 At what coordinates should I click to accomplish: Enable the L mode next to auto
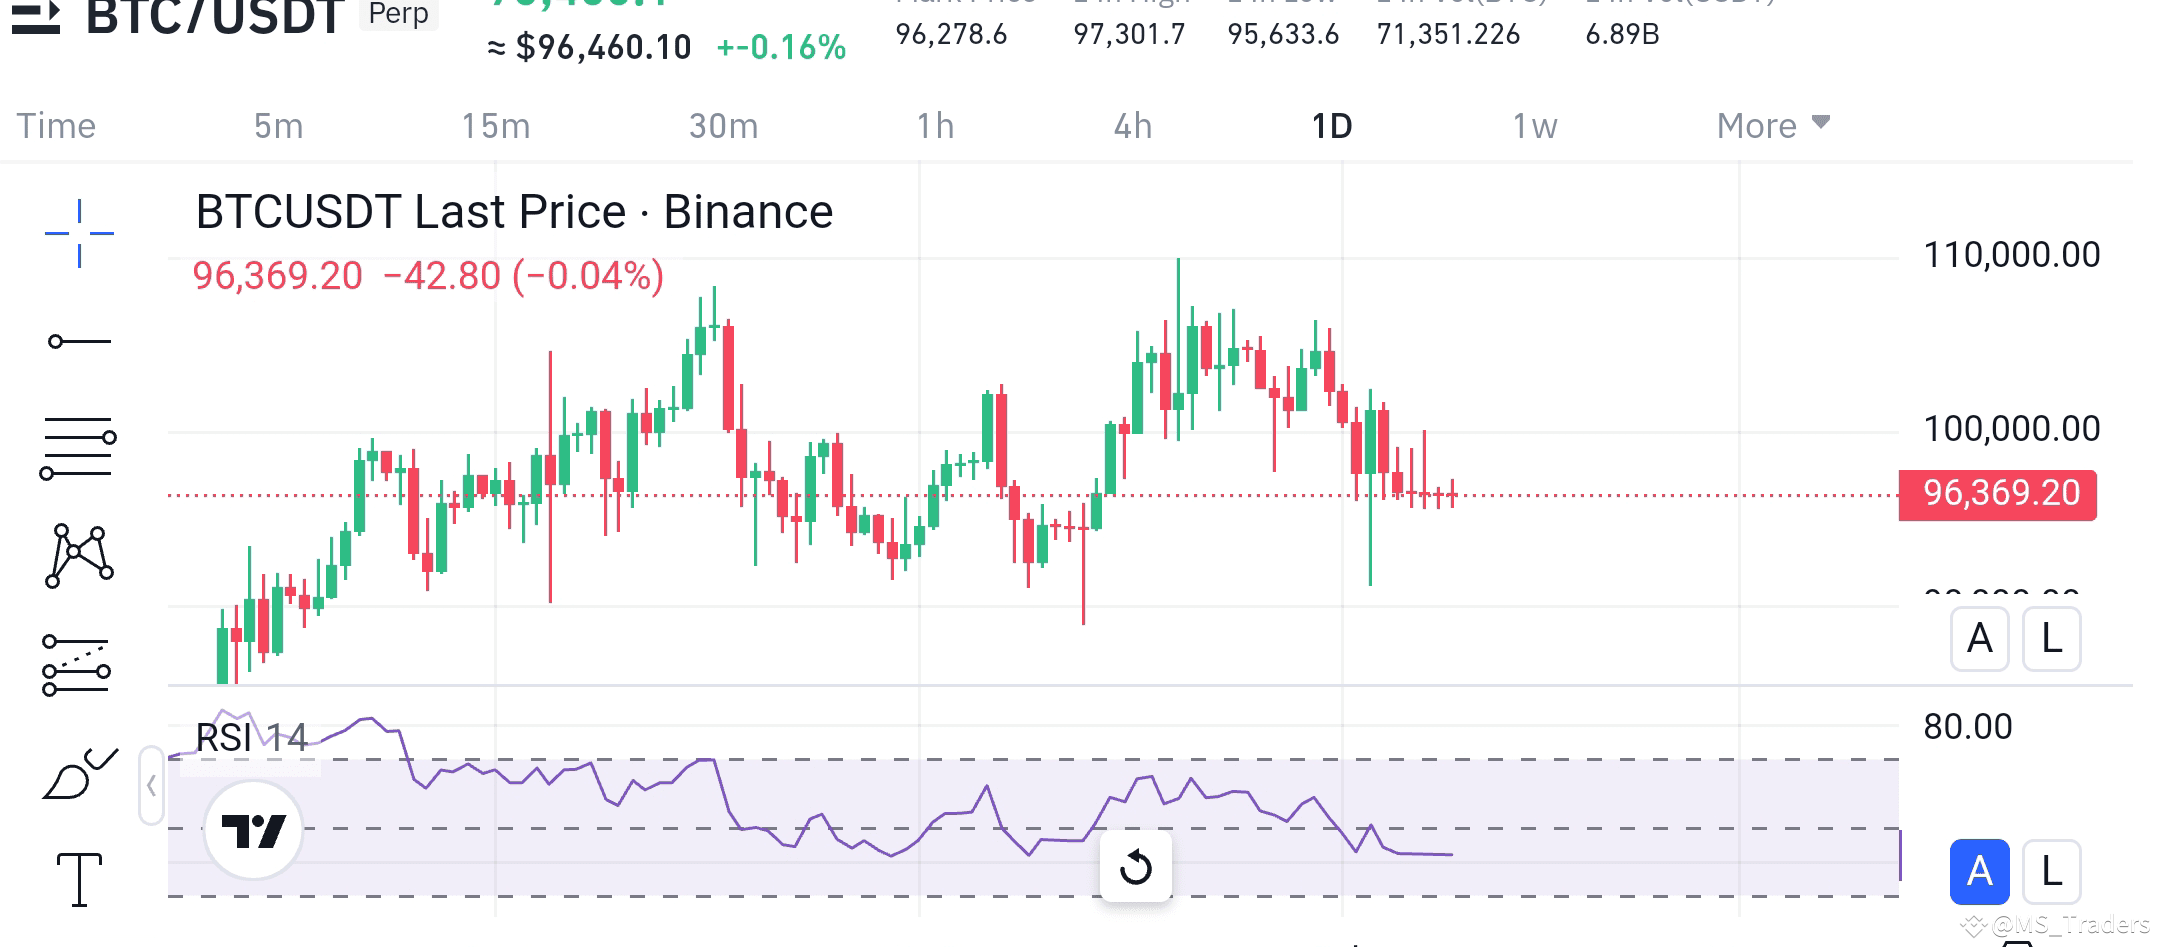click(2051, 872)
